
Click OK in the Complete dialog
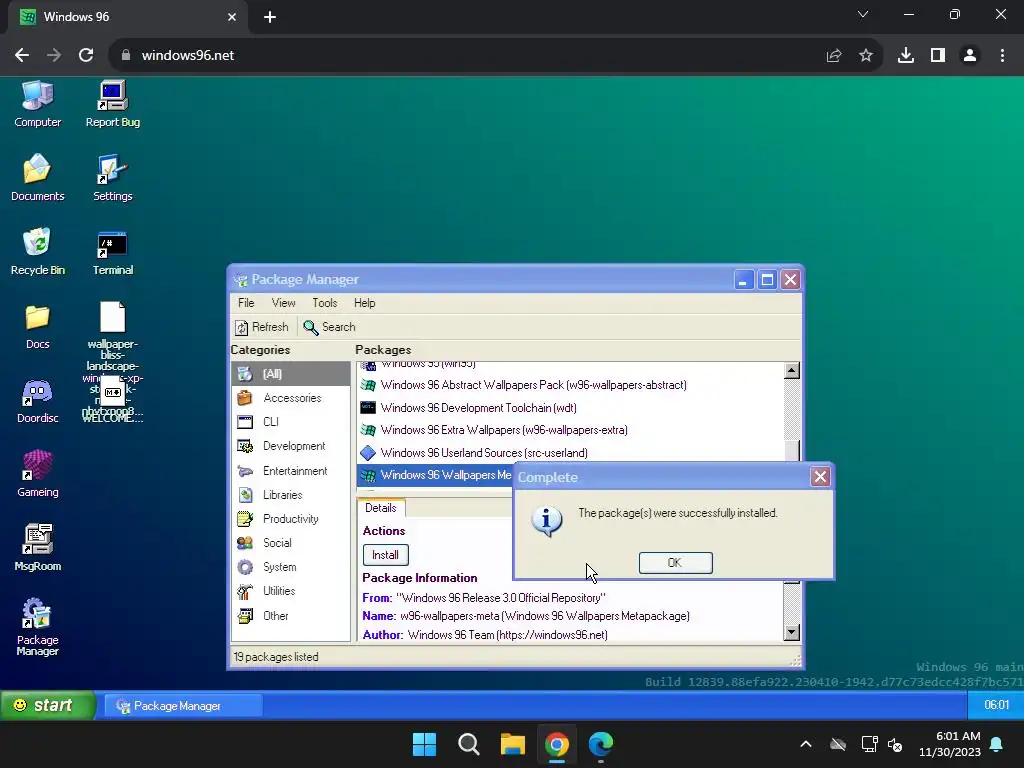(675, 563)
